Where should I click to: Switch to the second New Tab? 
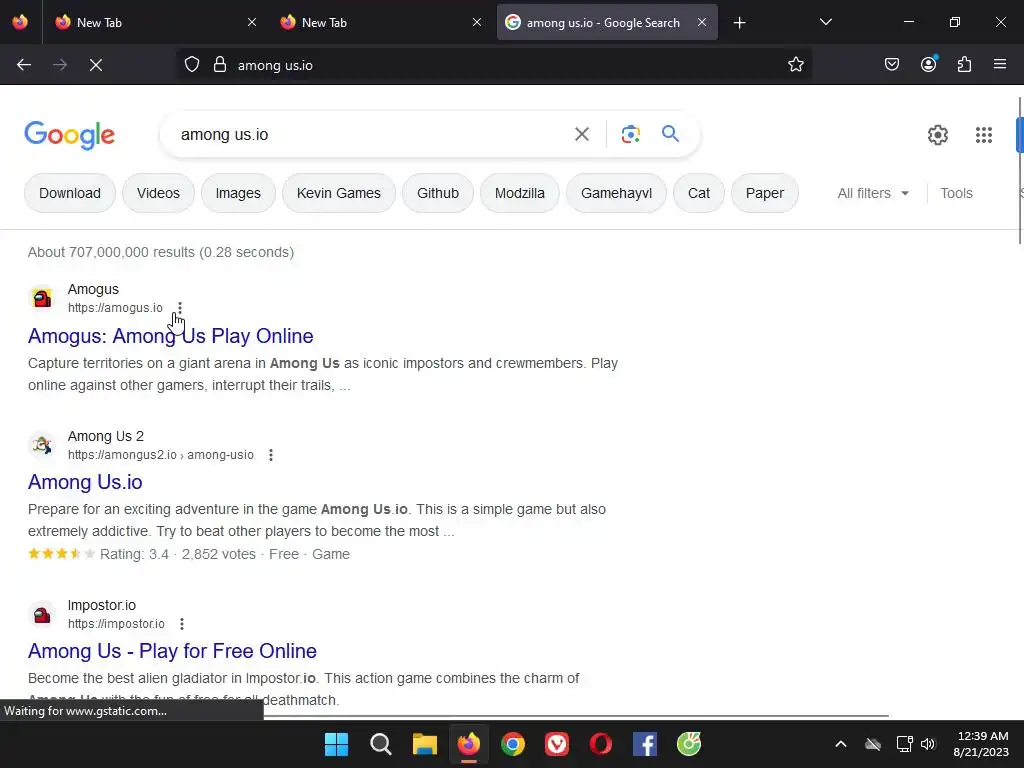pos(380,22)
